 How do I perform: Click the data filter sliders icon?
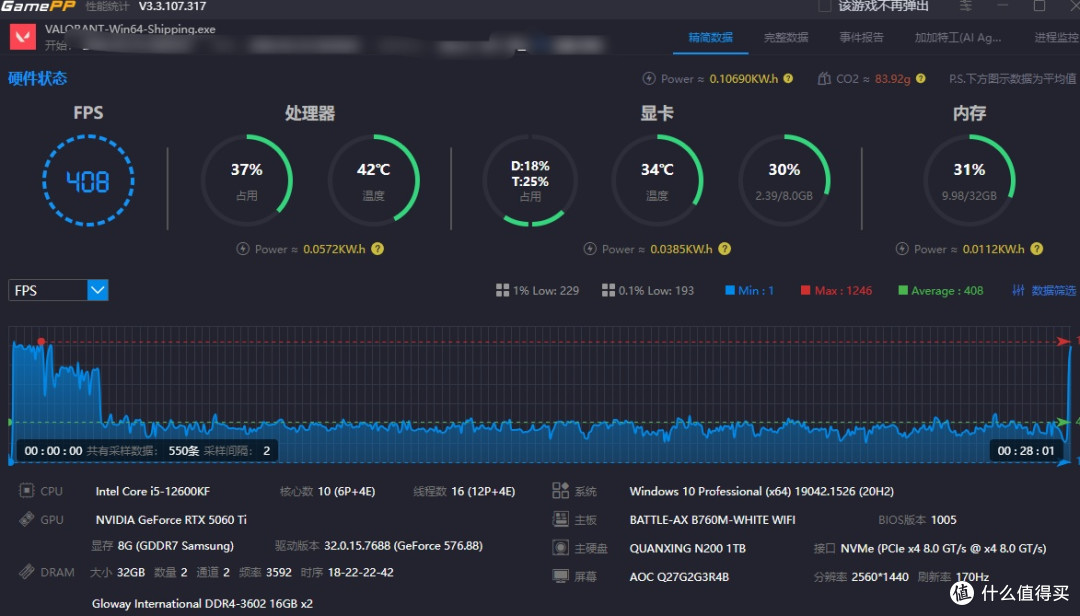pos(1018,291)
